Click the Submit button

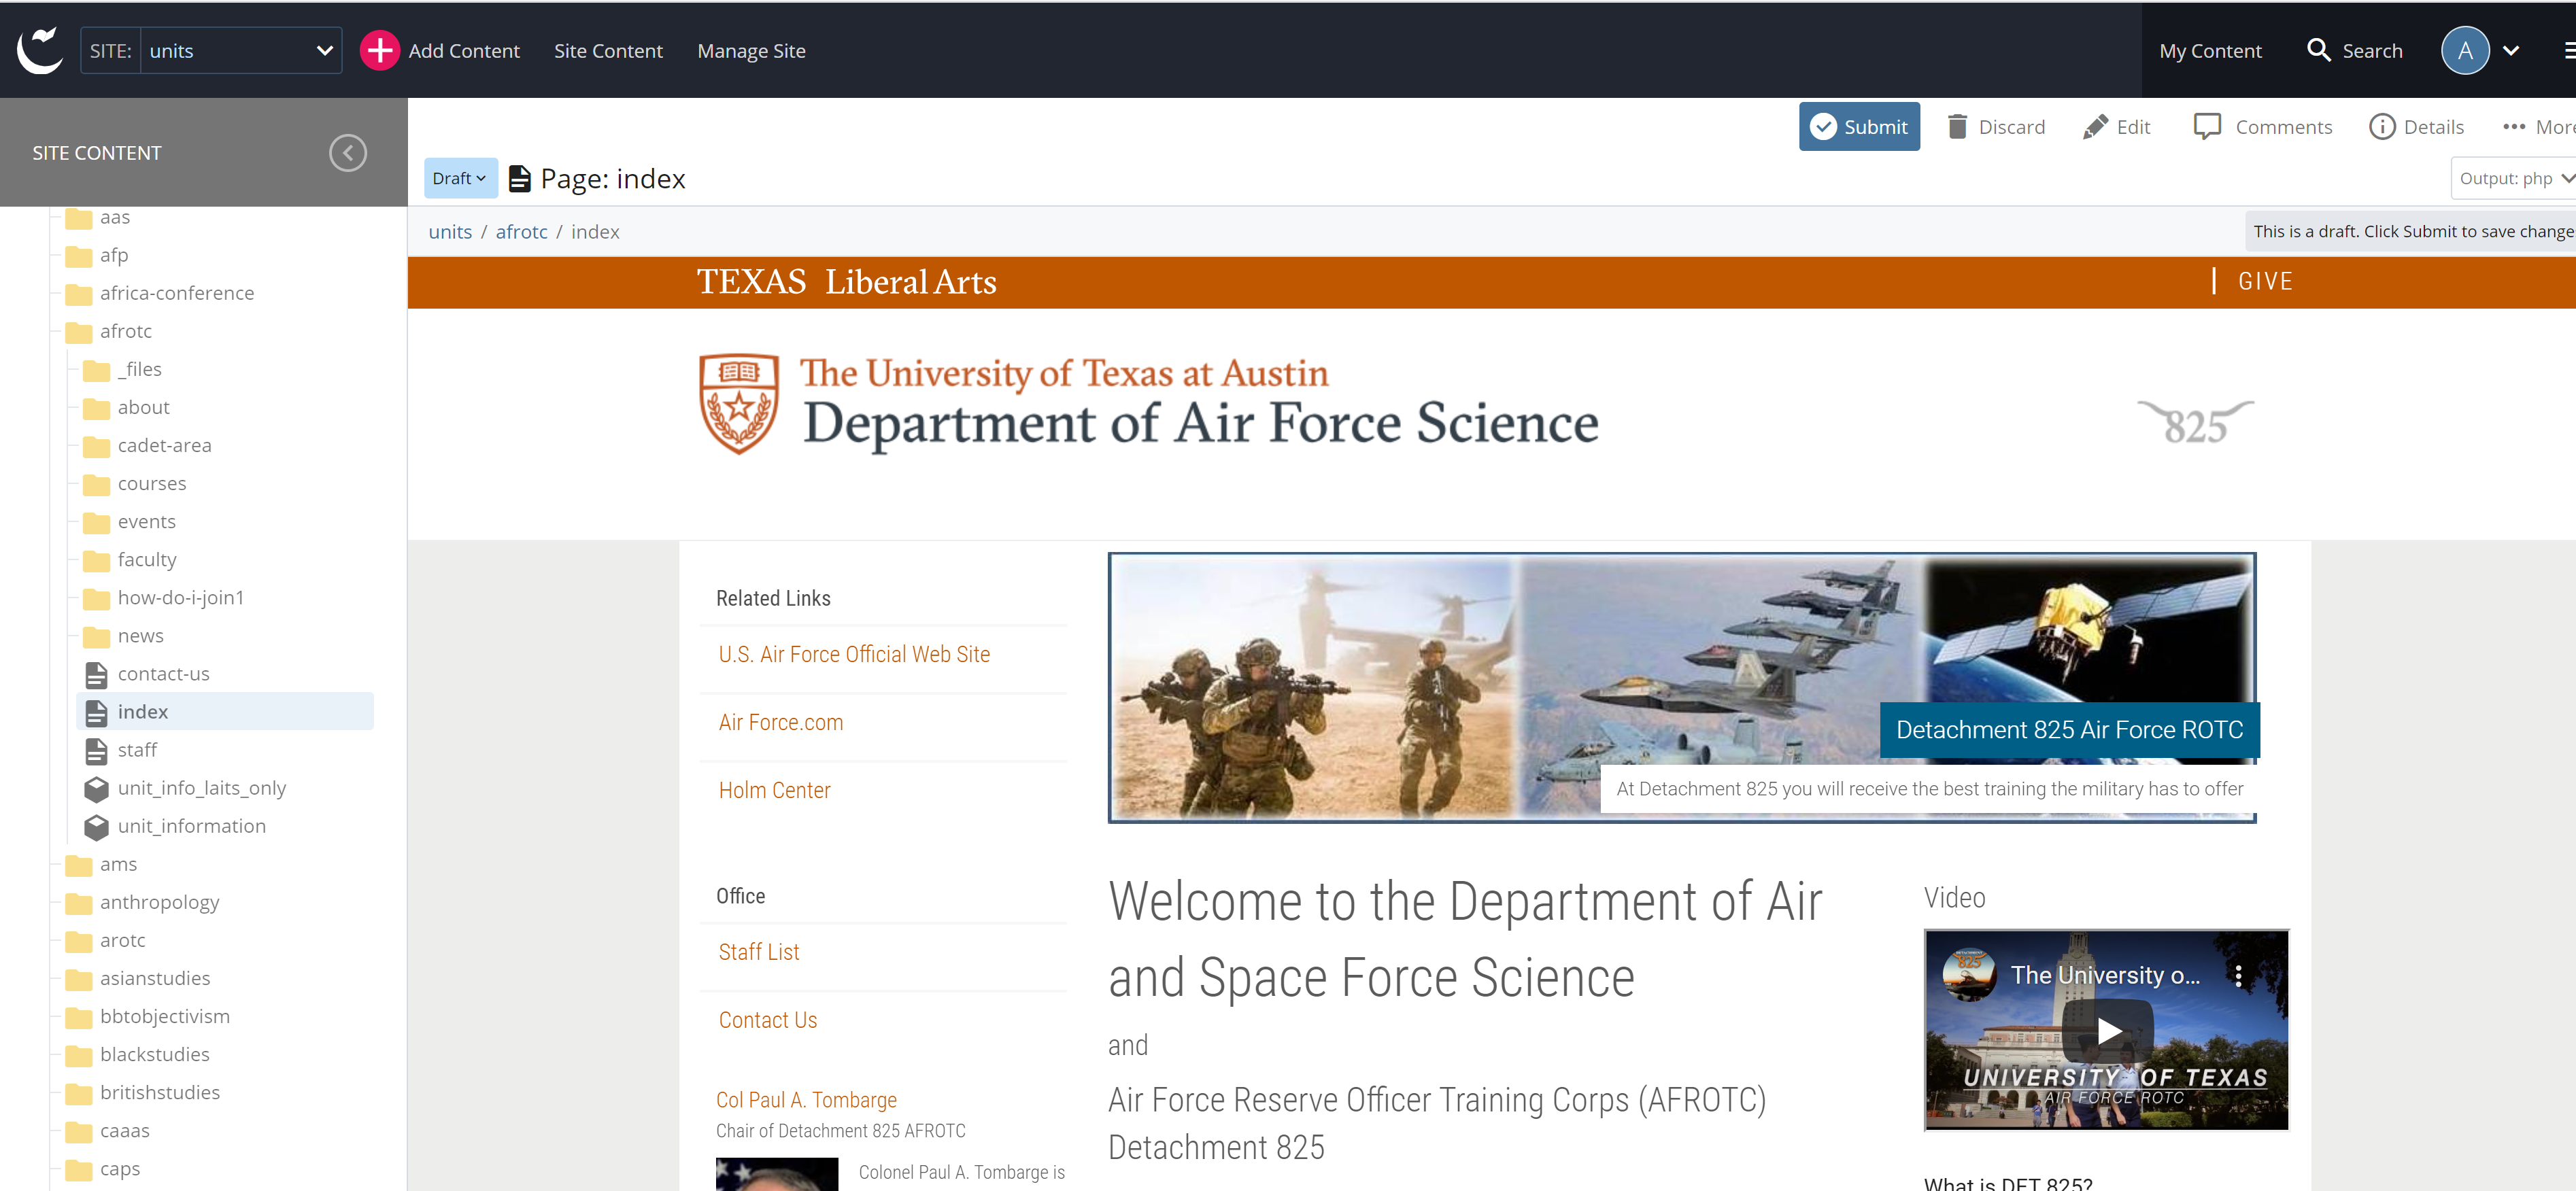tap(1858, 127)
